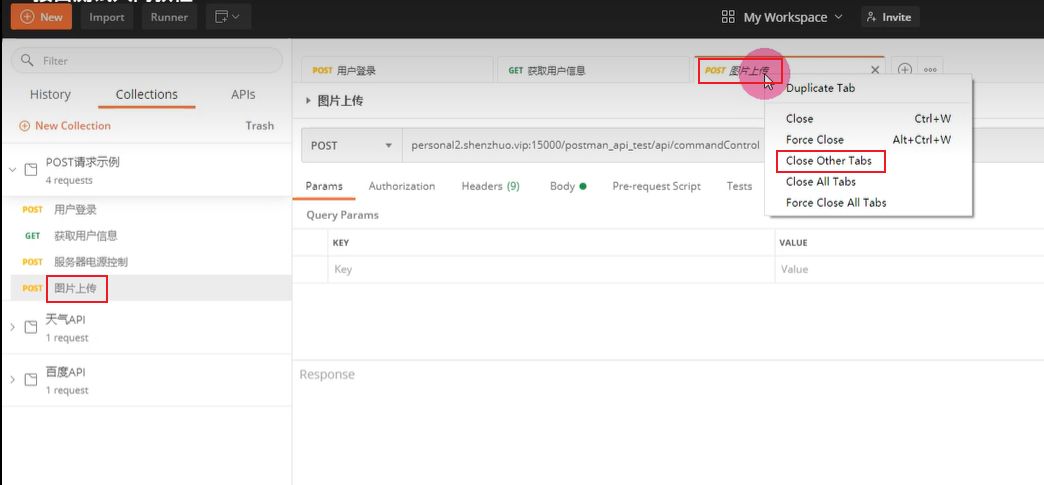This screenshot has width=1044, height=485.
Task: Open tab options via three-dots icon
Action: tap(930, 70)
